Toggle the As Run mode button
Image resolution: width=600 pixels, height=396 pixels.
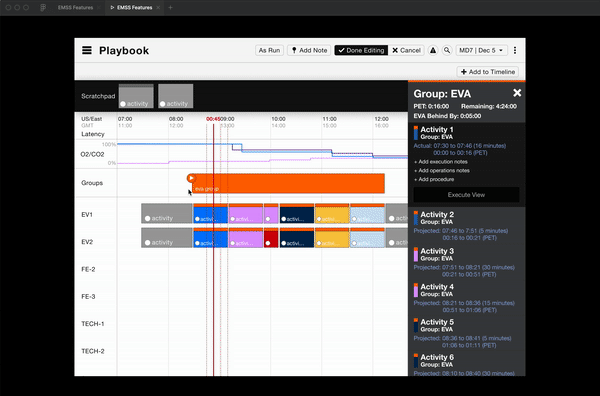[269, 50]
